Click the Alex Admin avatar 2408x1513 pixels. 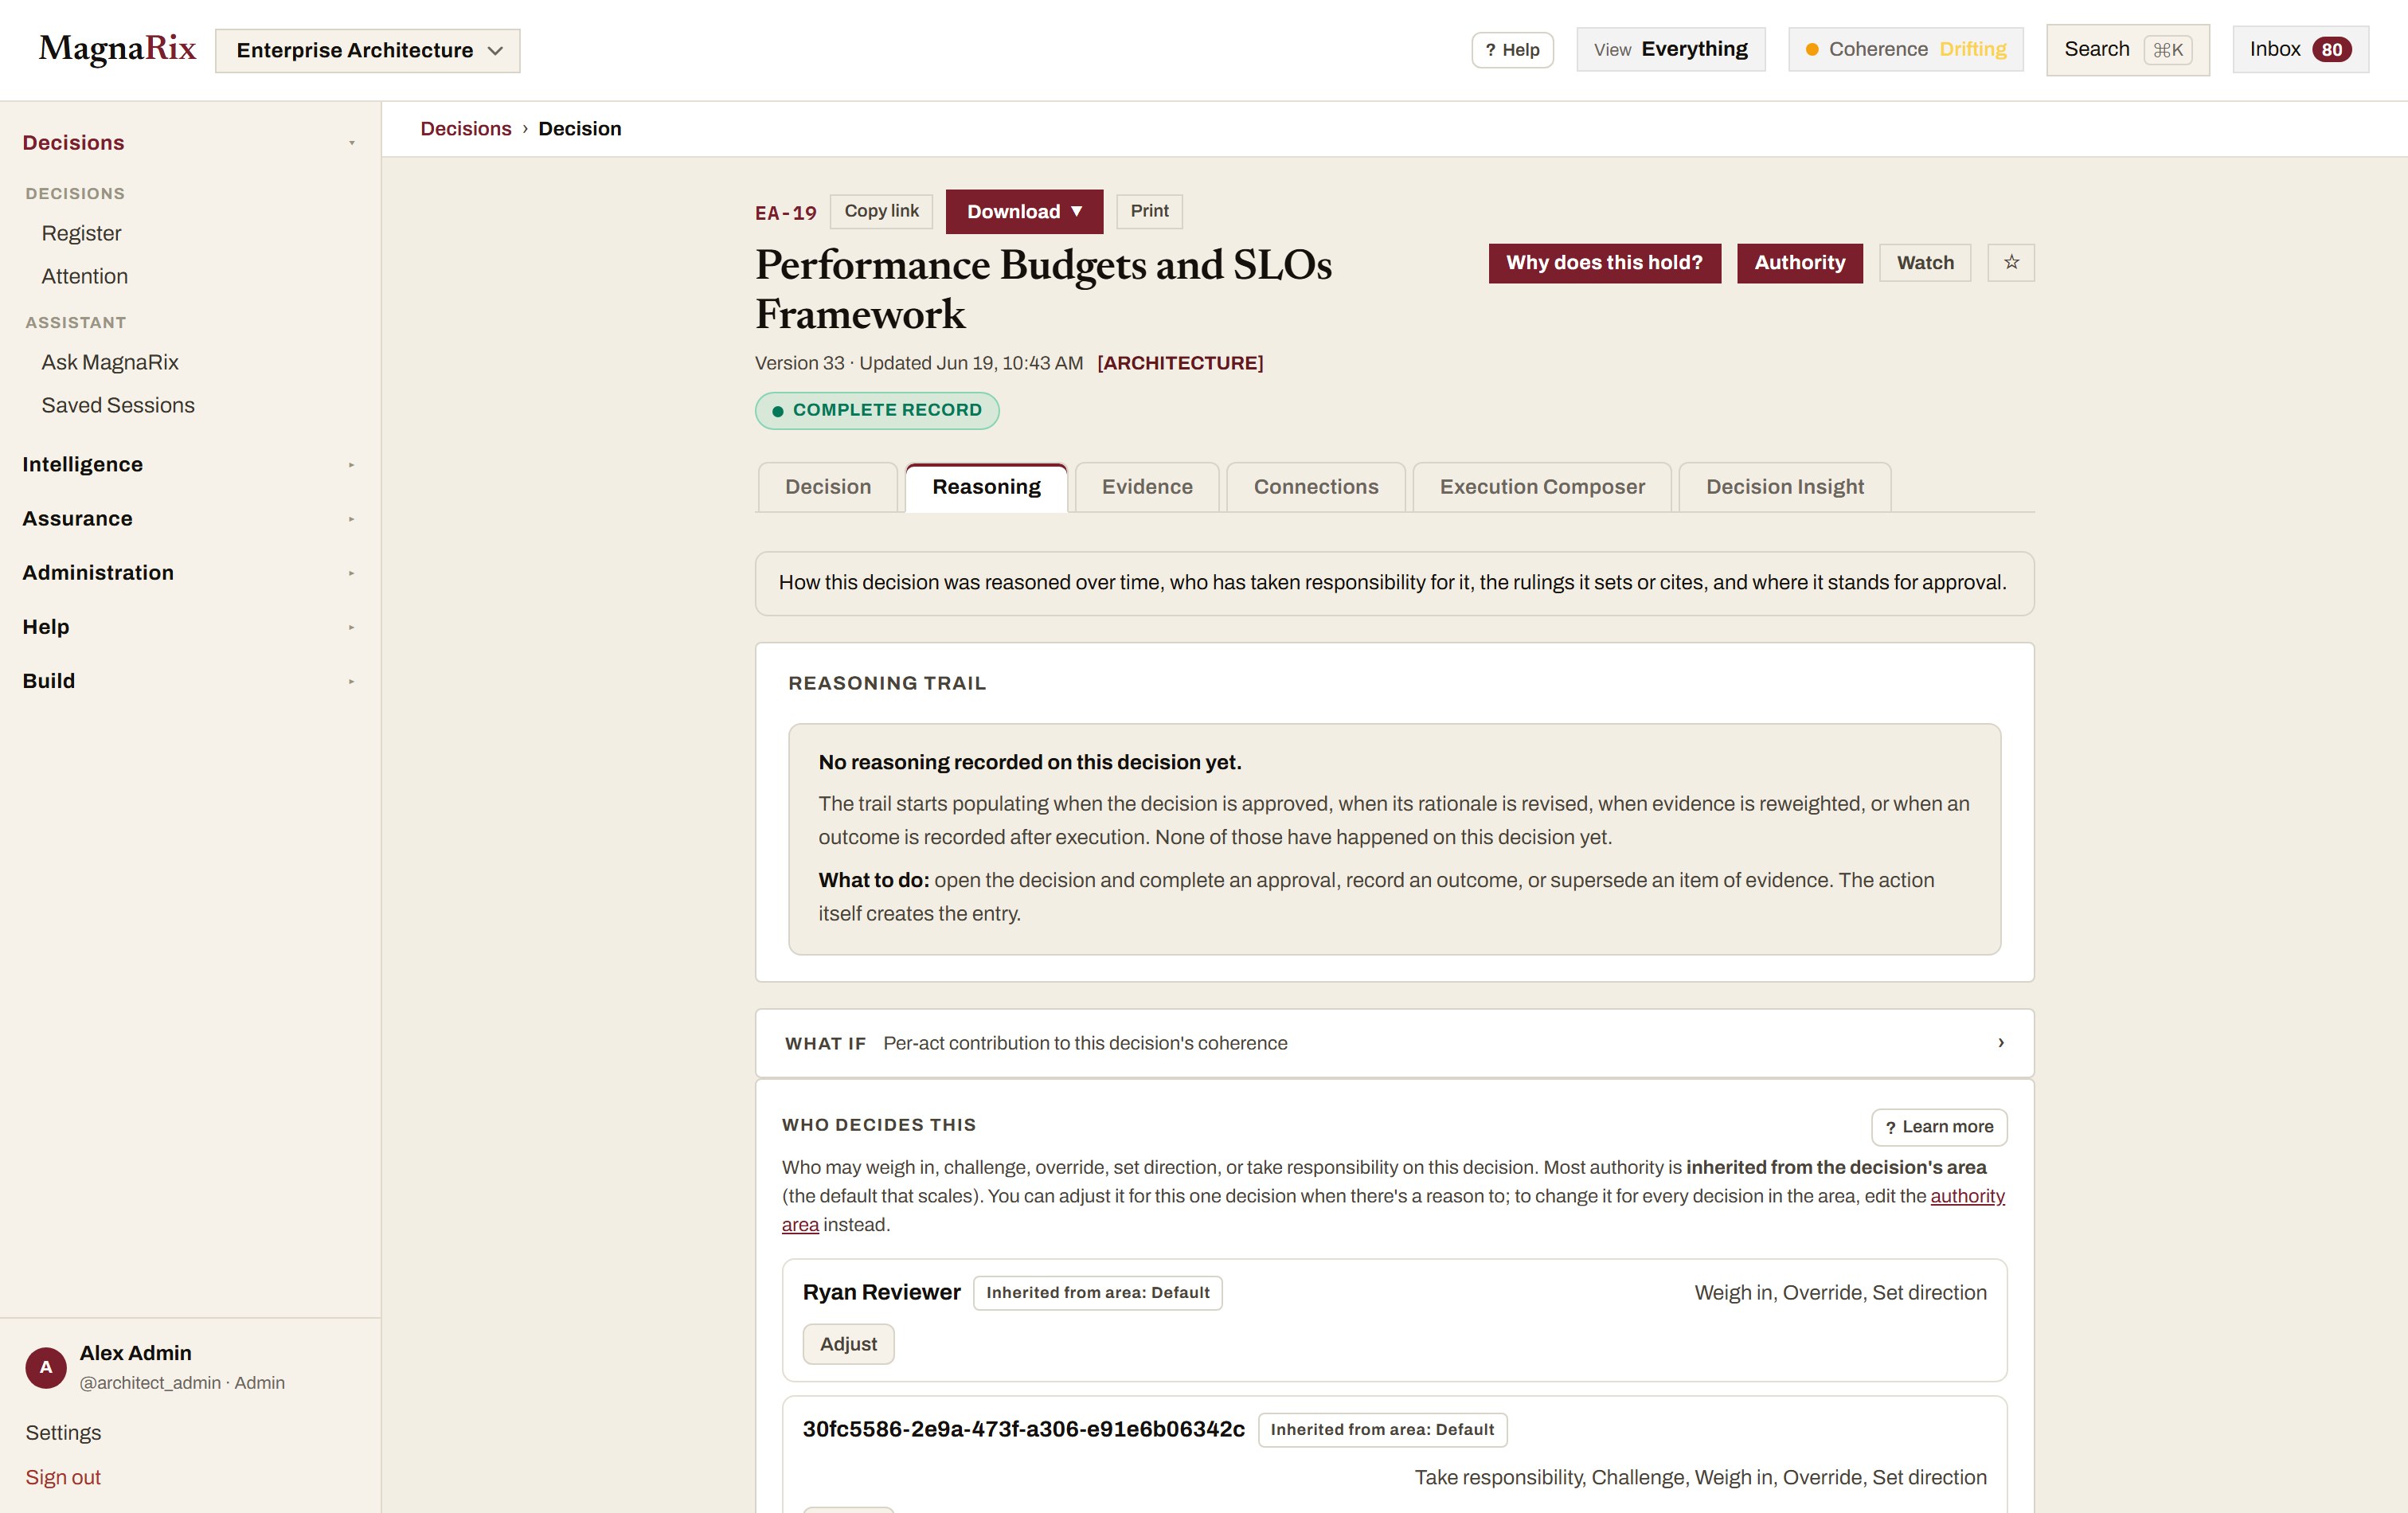46,1367
